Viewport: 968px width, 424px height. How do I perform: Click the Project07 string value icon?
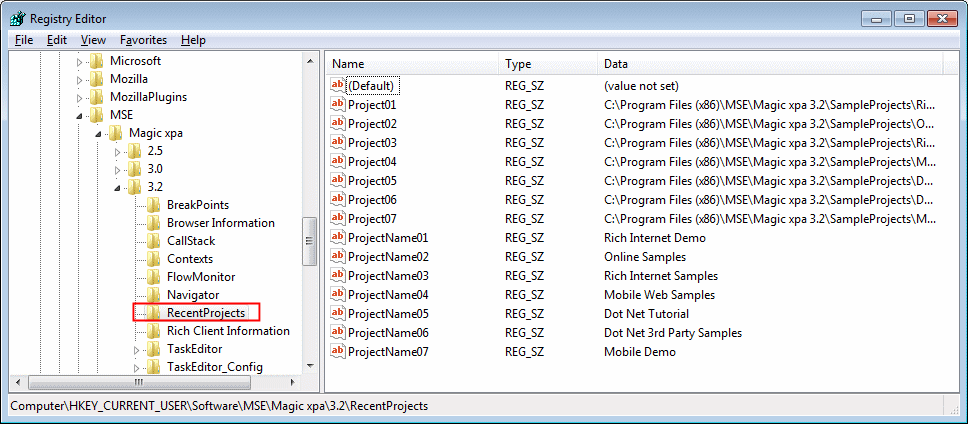click(338, 219)
